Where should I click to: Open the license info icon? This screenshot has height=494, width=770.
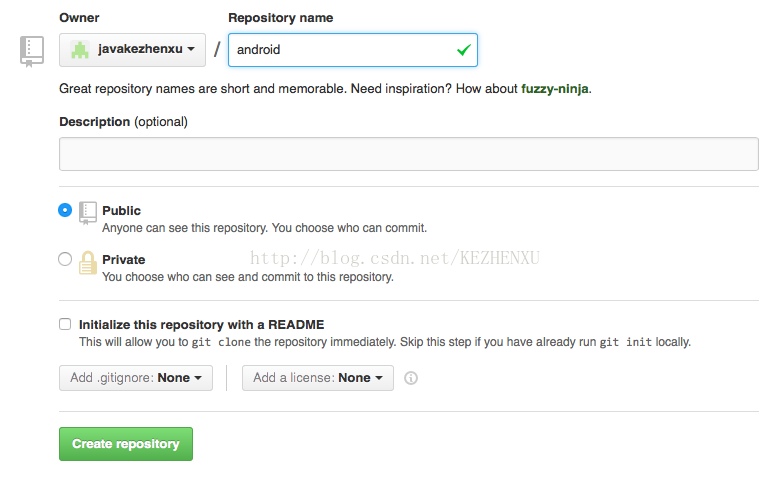click(411, 378)
